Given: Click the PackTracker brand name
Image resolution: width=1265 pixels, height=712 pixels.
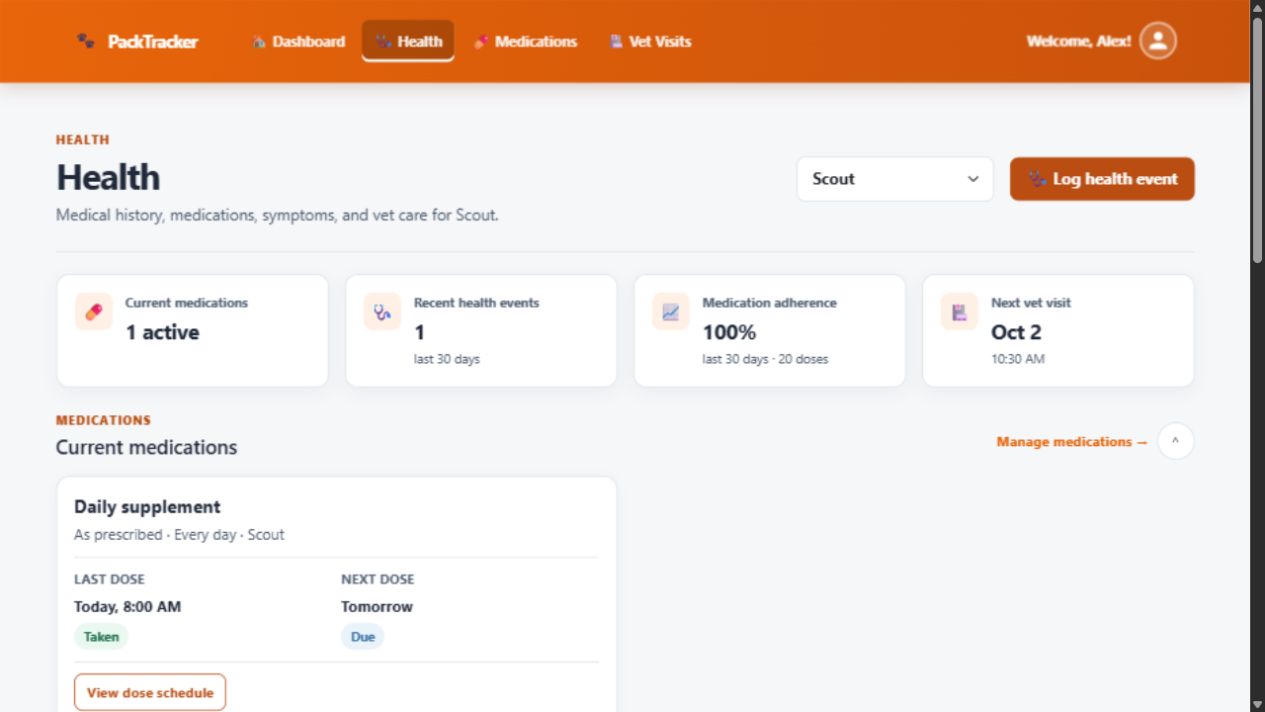Looking at the screenshot, I should coord(153,41).
